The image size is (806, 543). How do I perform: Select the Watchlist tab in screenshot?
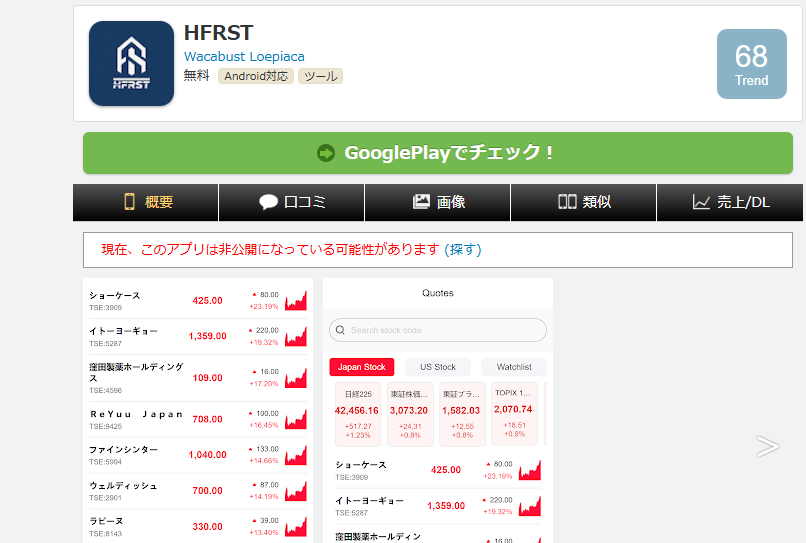(x=514, y=367)
